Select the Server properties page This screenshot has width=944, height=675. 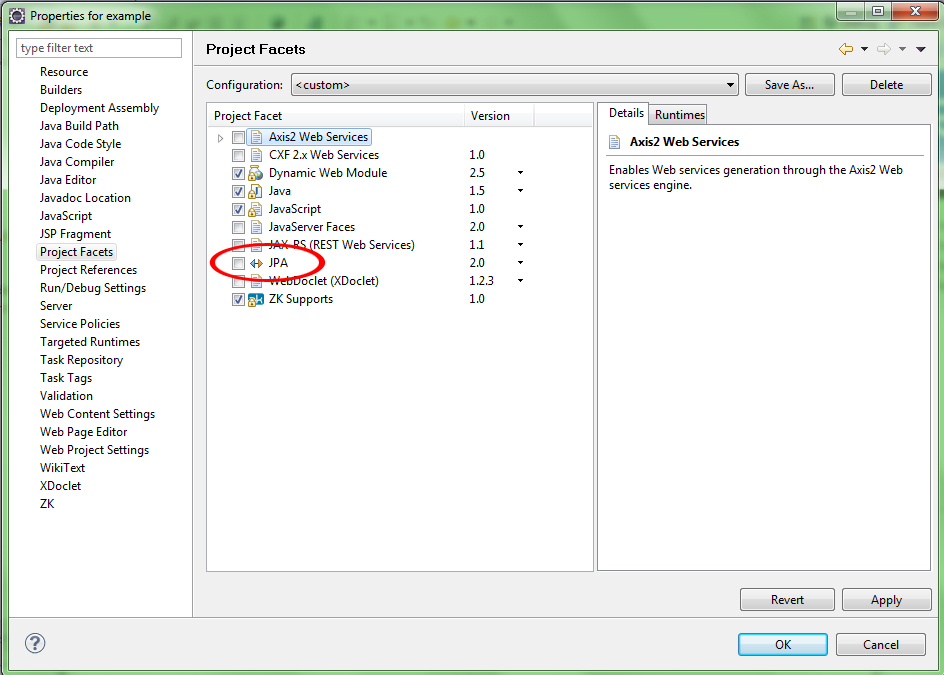click(x=56, y=306)
